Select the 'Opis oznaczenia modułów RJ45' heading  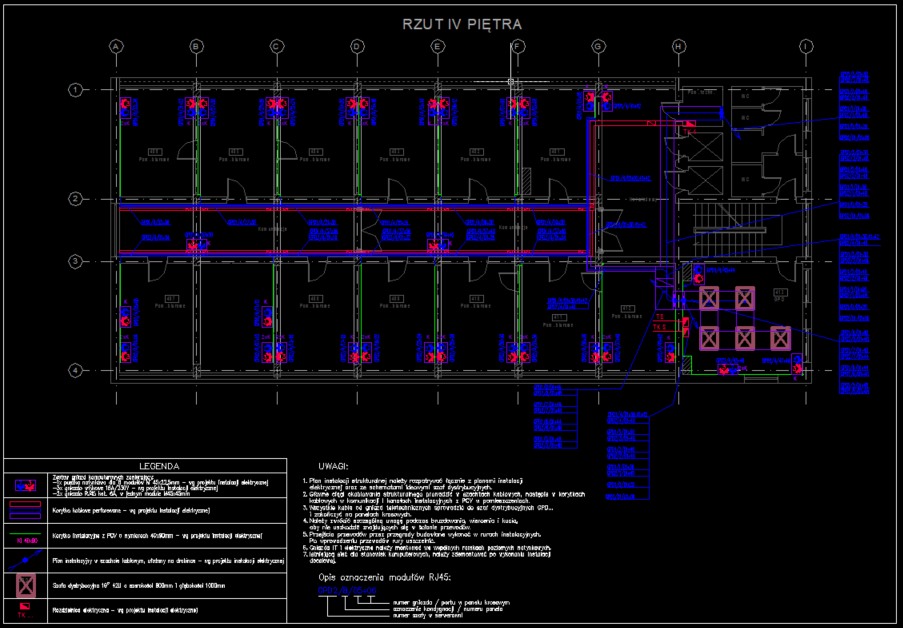tap(385, 577)
